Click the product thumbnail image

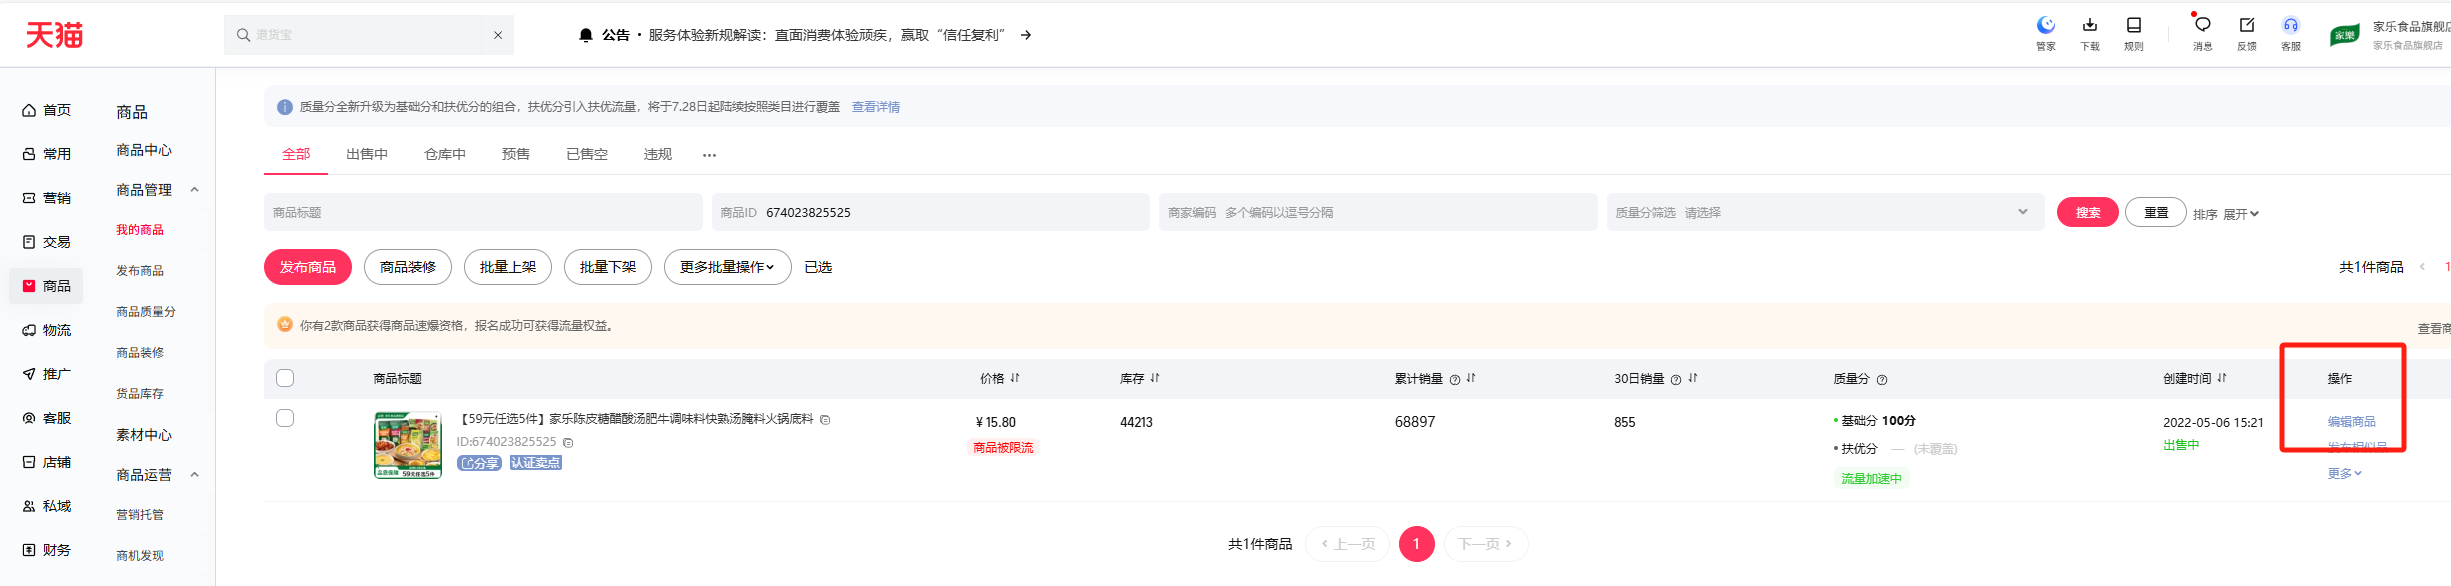tap(408, 445)
